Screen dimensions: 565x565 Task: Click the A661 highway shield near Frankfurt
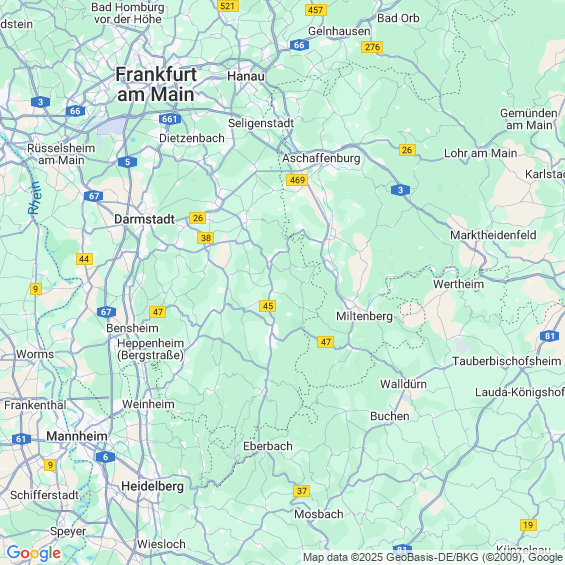(x=170, y=119)
